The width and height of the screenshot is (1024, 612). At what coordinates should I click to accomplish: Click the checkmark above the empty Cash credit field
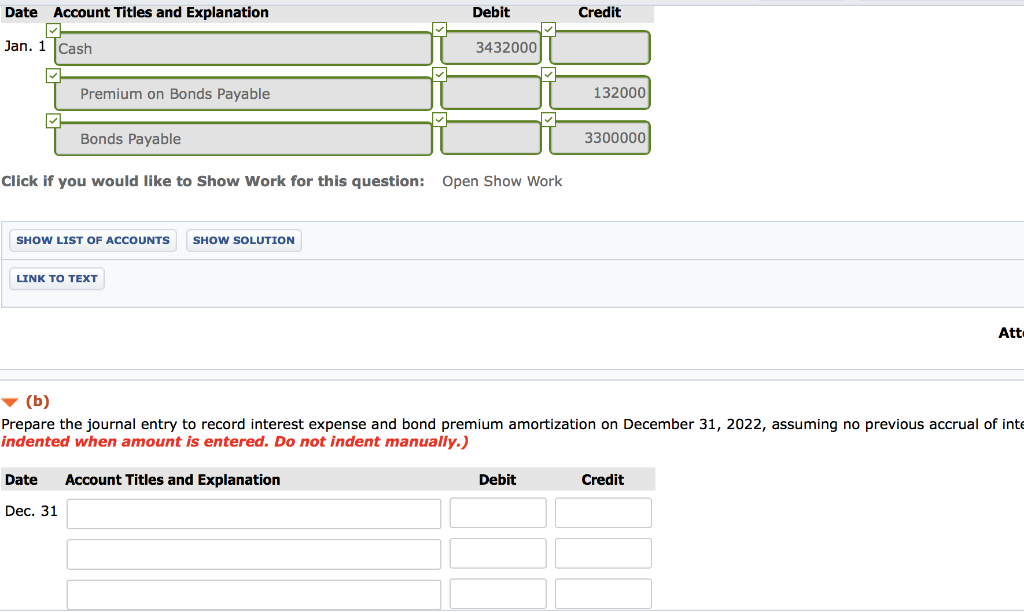(548, 29)
